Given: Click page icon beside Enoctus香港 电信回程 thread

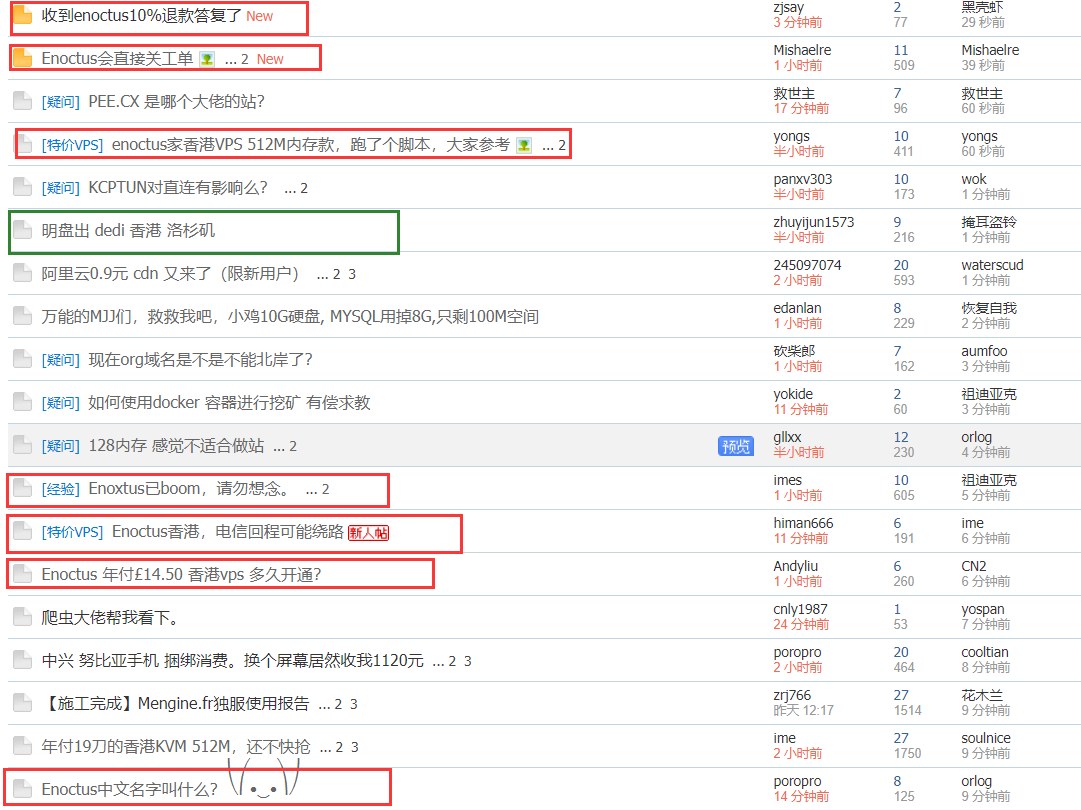Looking at the screenshot, I should pos(23,531).
